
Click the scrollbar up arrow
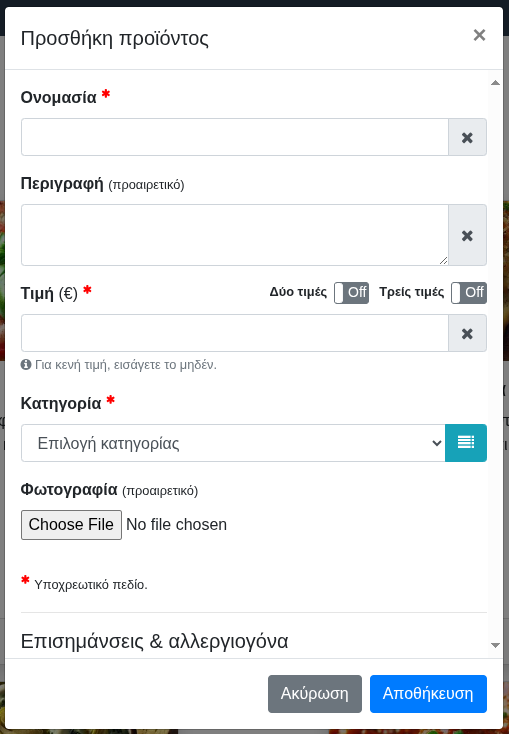495,83
